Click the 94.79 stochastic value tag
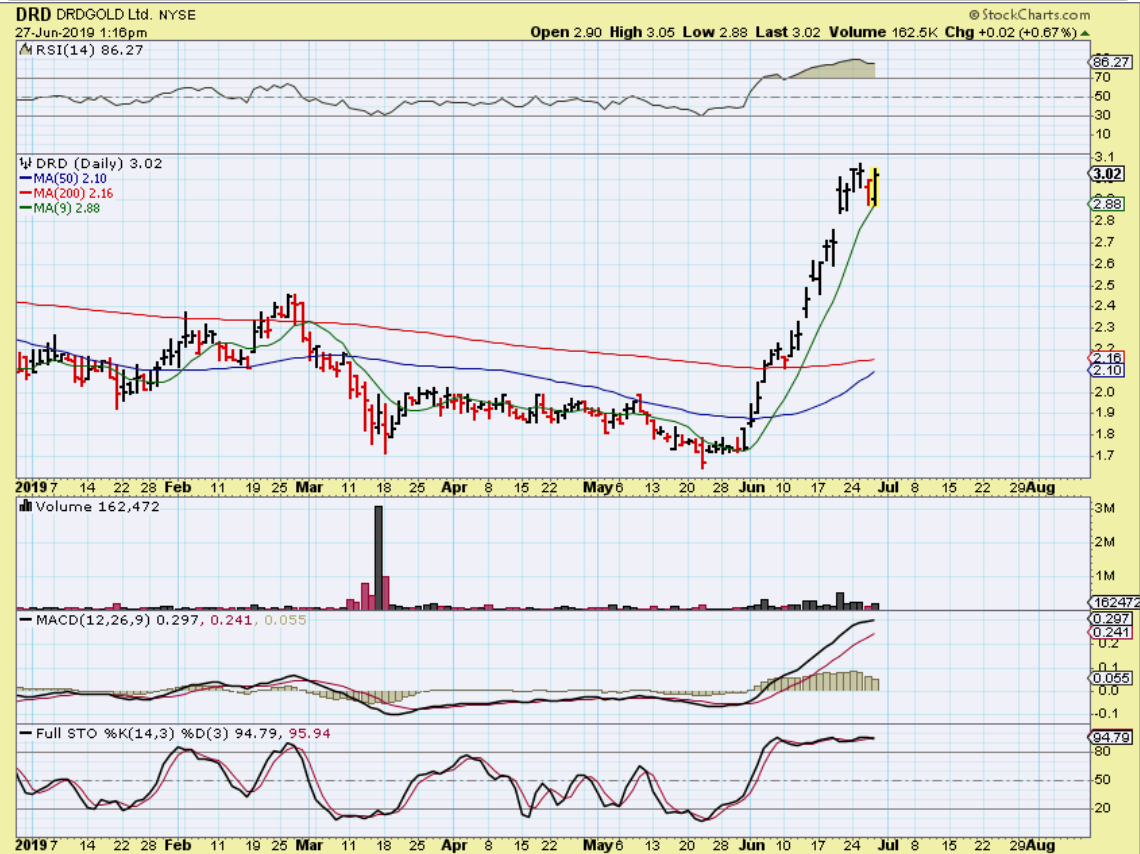The height and width of the screenshot is (854, 1140). tap(1108, 738)
